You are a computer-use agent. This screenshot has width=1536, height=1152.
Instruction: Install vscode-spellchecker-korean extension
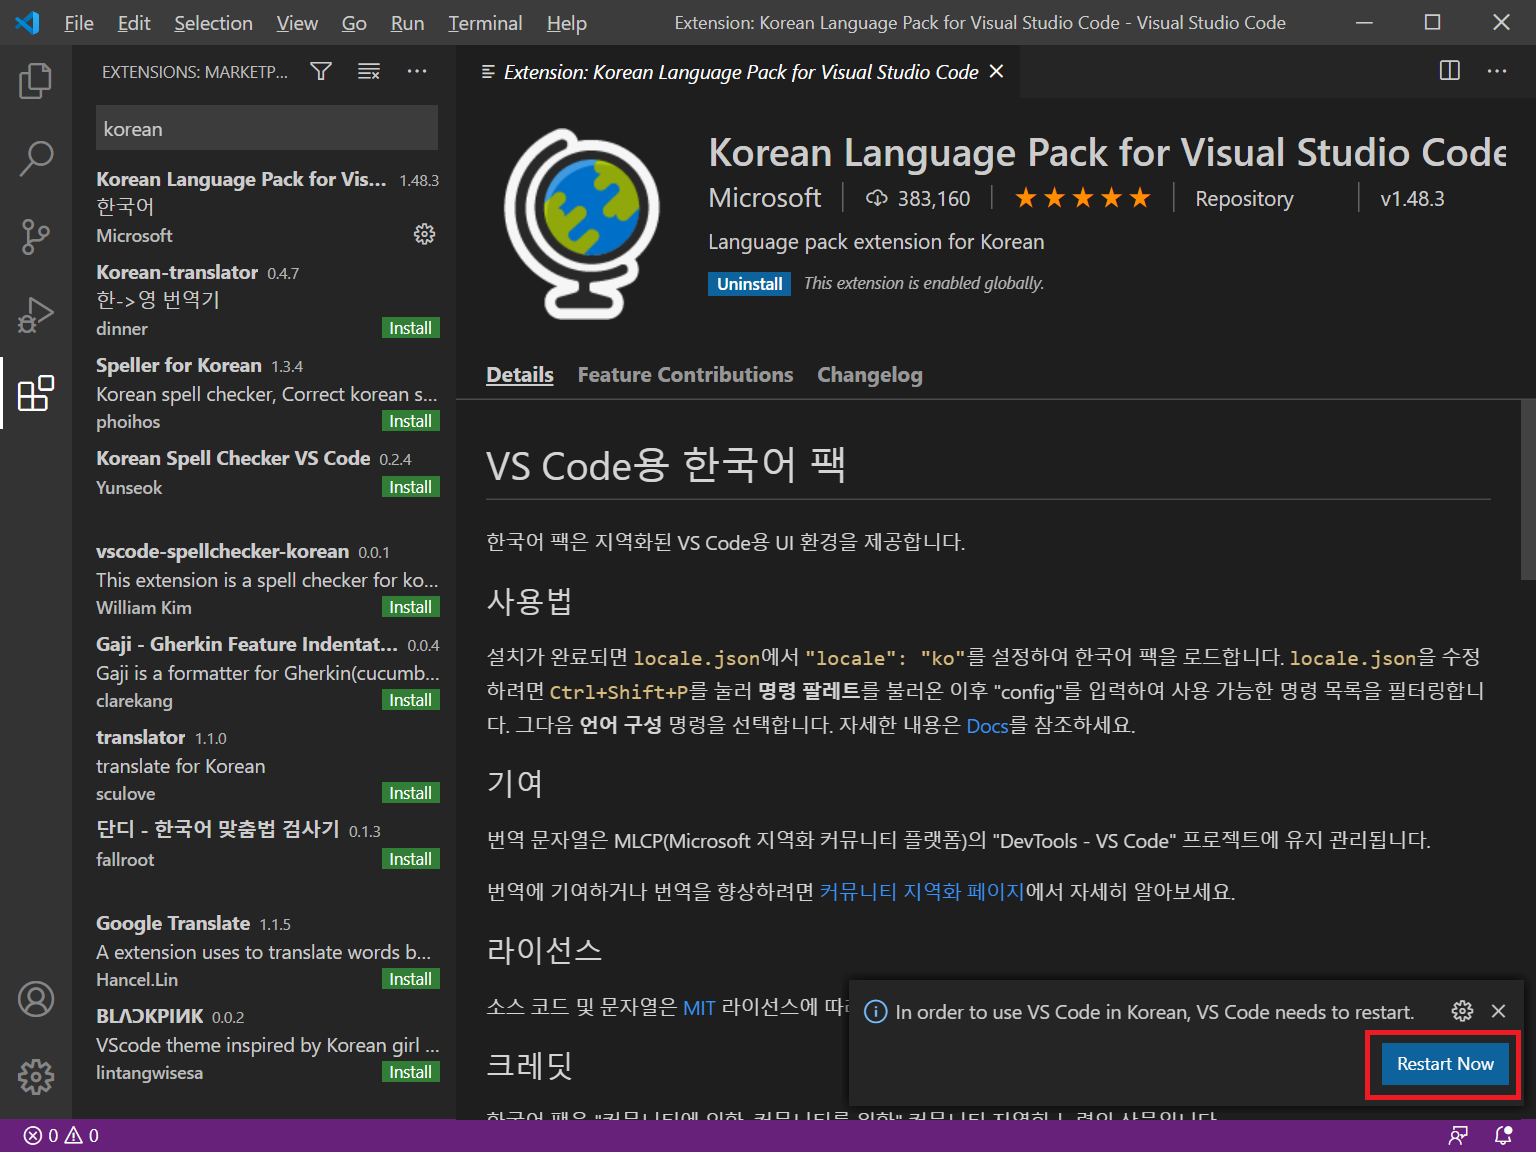point(410,607)
